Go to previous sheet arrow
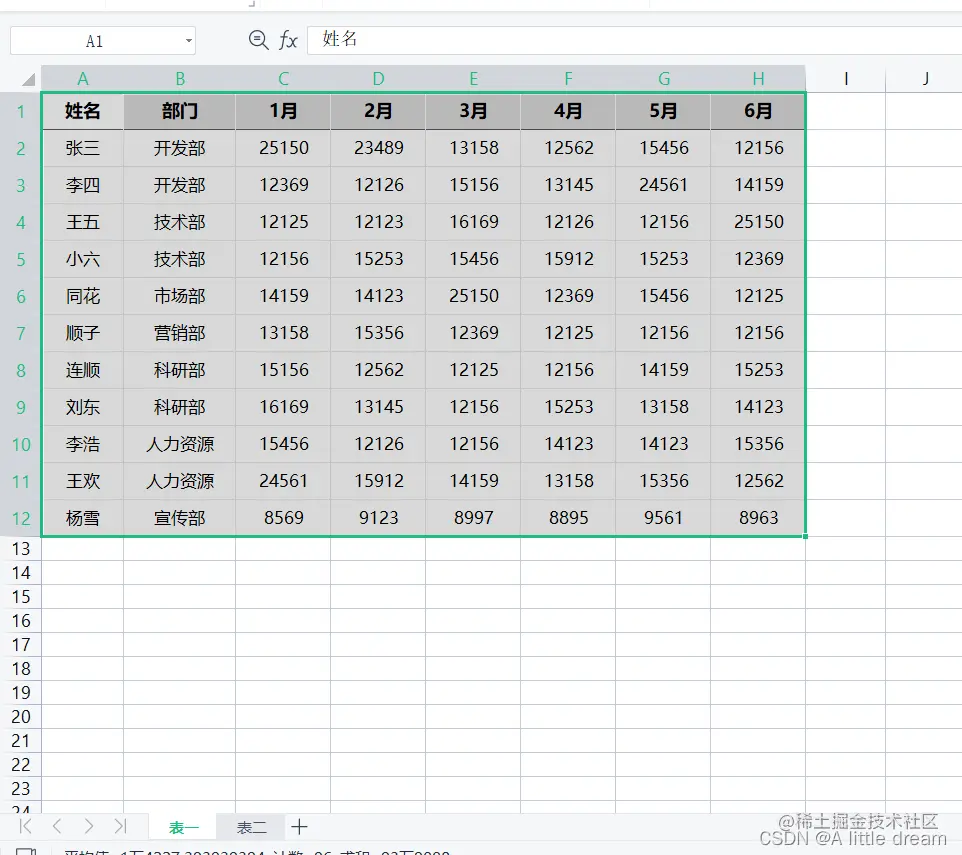The height and width of the screenshot is (855, 962). click(x=57, y=826)
